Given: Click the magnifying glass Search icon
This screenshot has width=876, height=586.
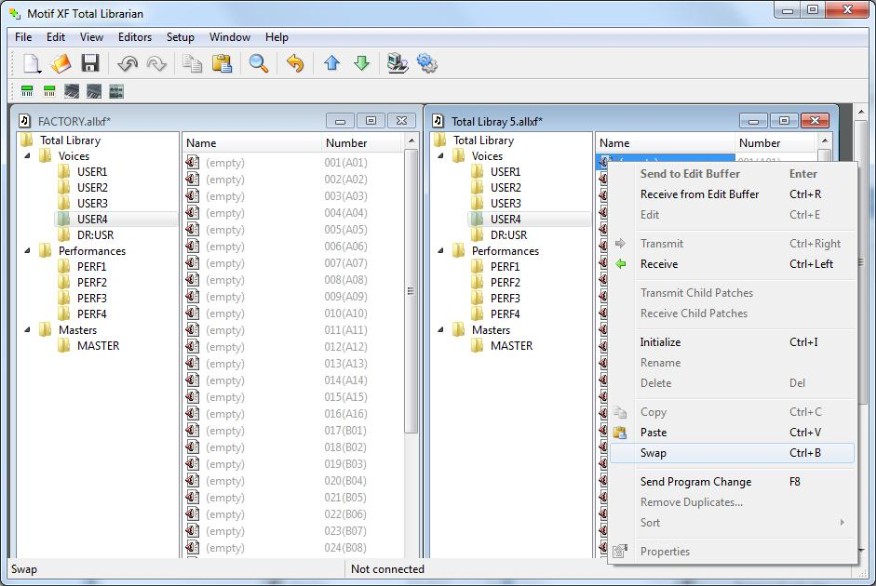Looking at the screenshot, I should click(x=258, y=64).
